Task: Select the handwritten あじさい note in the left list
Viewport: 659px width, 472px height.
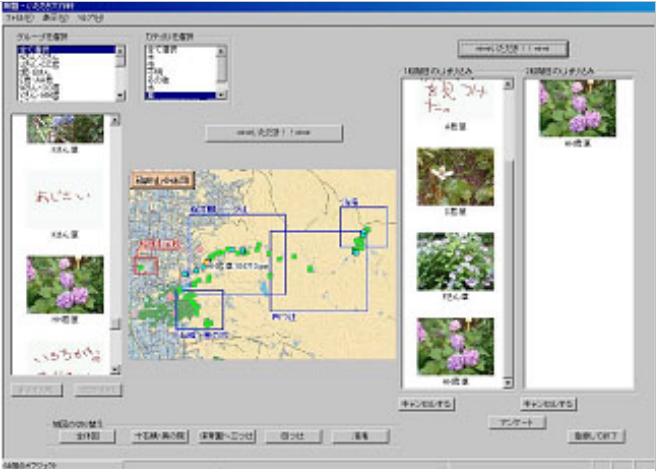Action: tap(65, 199)
